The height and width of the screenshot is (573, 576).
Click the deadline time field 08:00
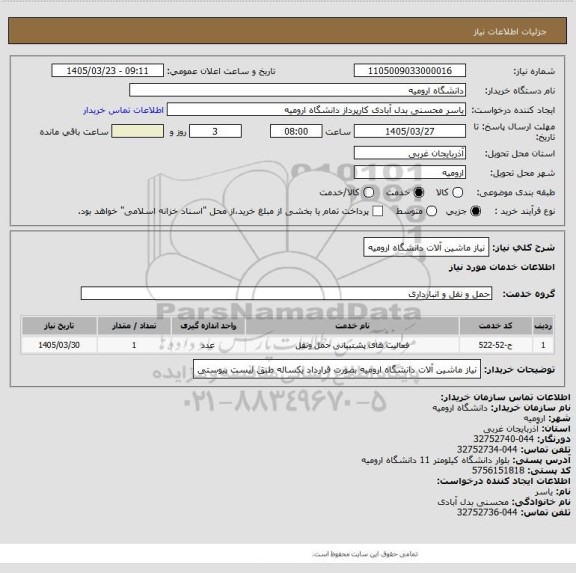[x=296, y=131]
